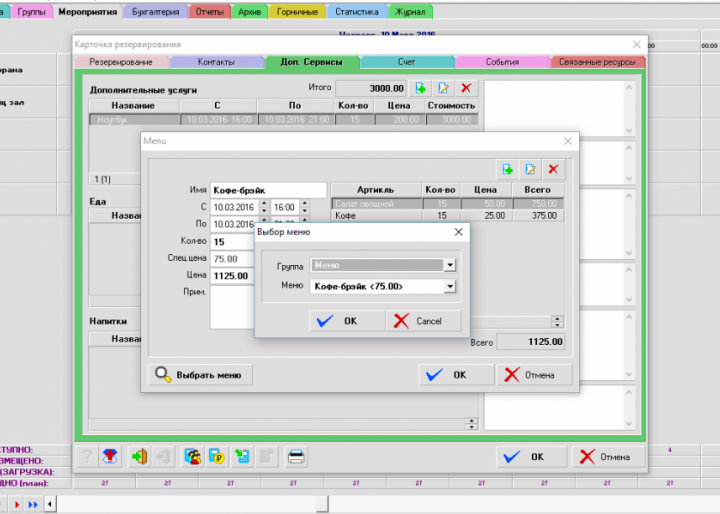Click OK in the Menu dialog
Viewport: 720px width, 514px height.
click(456, 375)
